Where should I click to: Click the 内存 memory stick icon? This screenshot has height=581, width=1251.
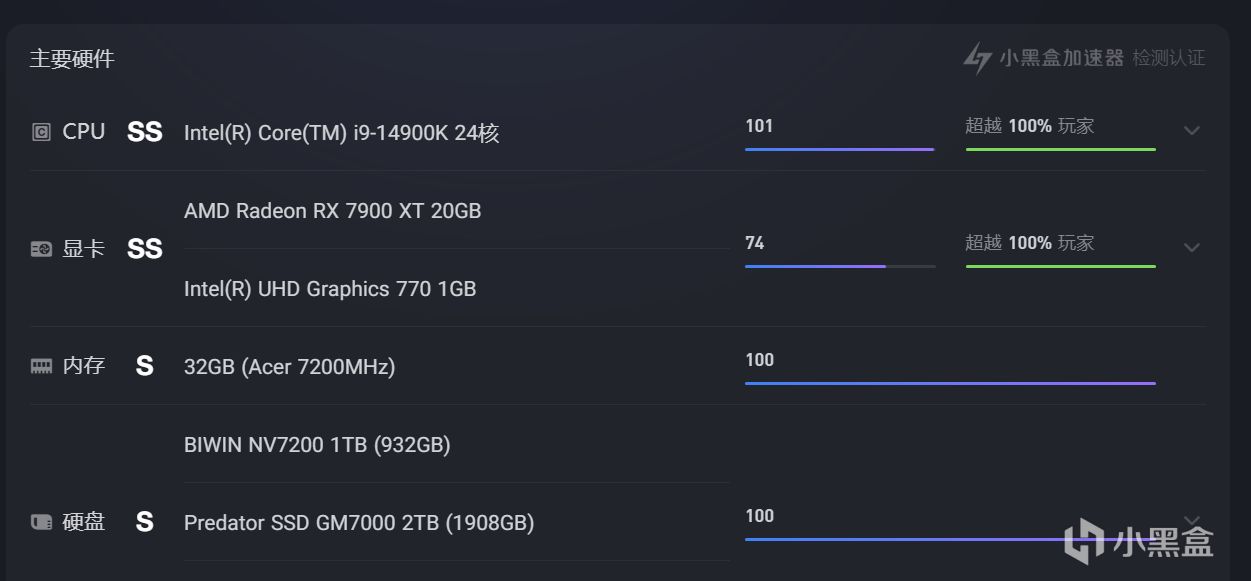pos(41,366)
